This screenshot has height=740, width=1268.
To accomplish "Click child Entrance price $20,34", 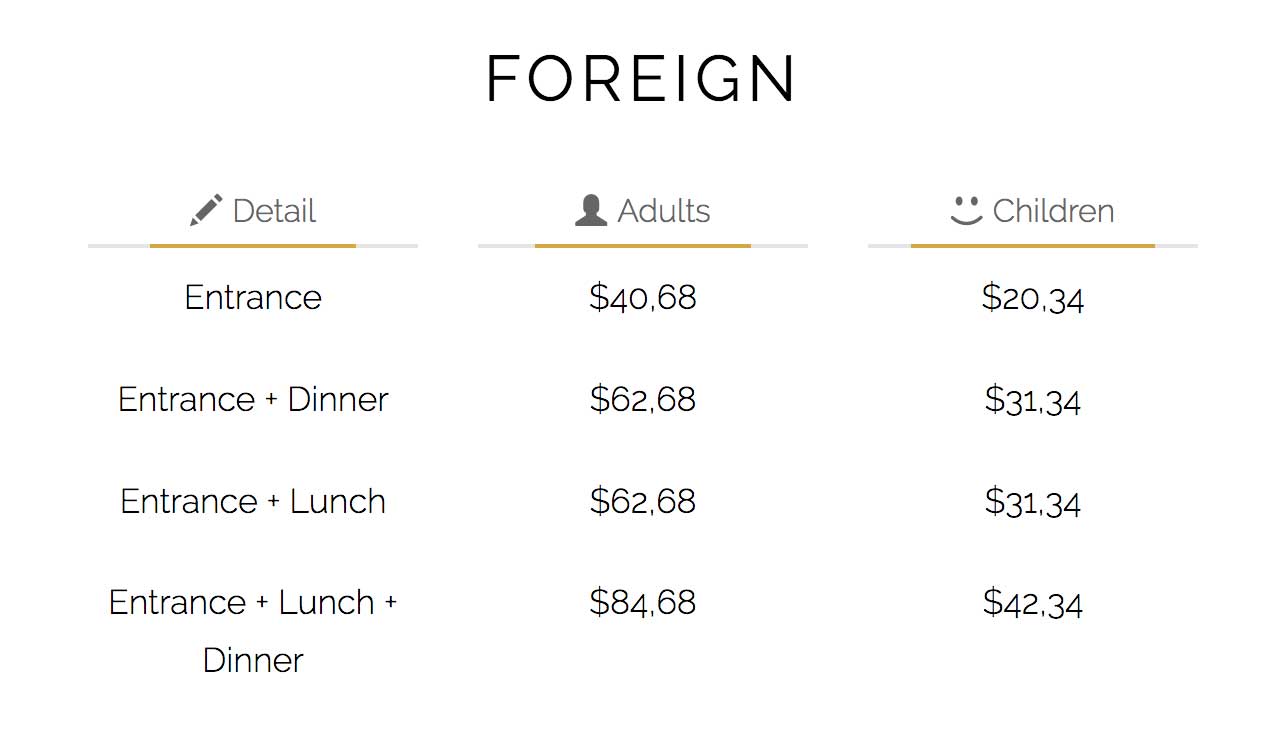I will coord(1033,298).
